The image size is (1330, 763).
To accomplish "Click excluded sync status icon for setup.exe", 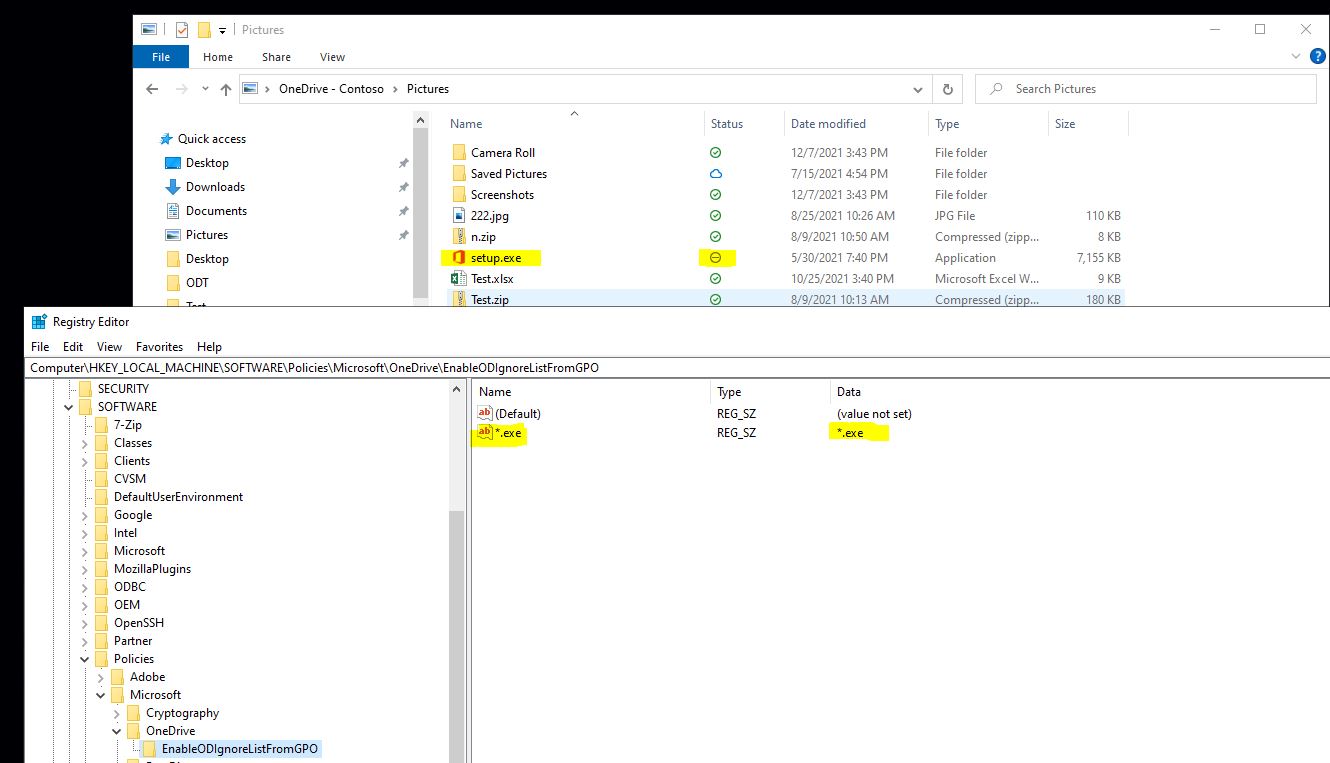I will click(715, 258).
